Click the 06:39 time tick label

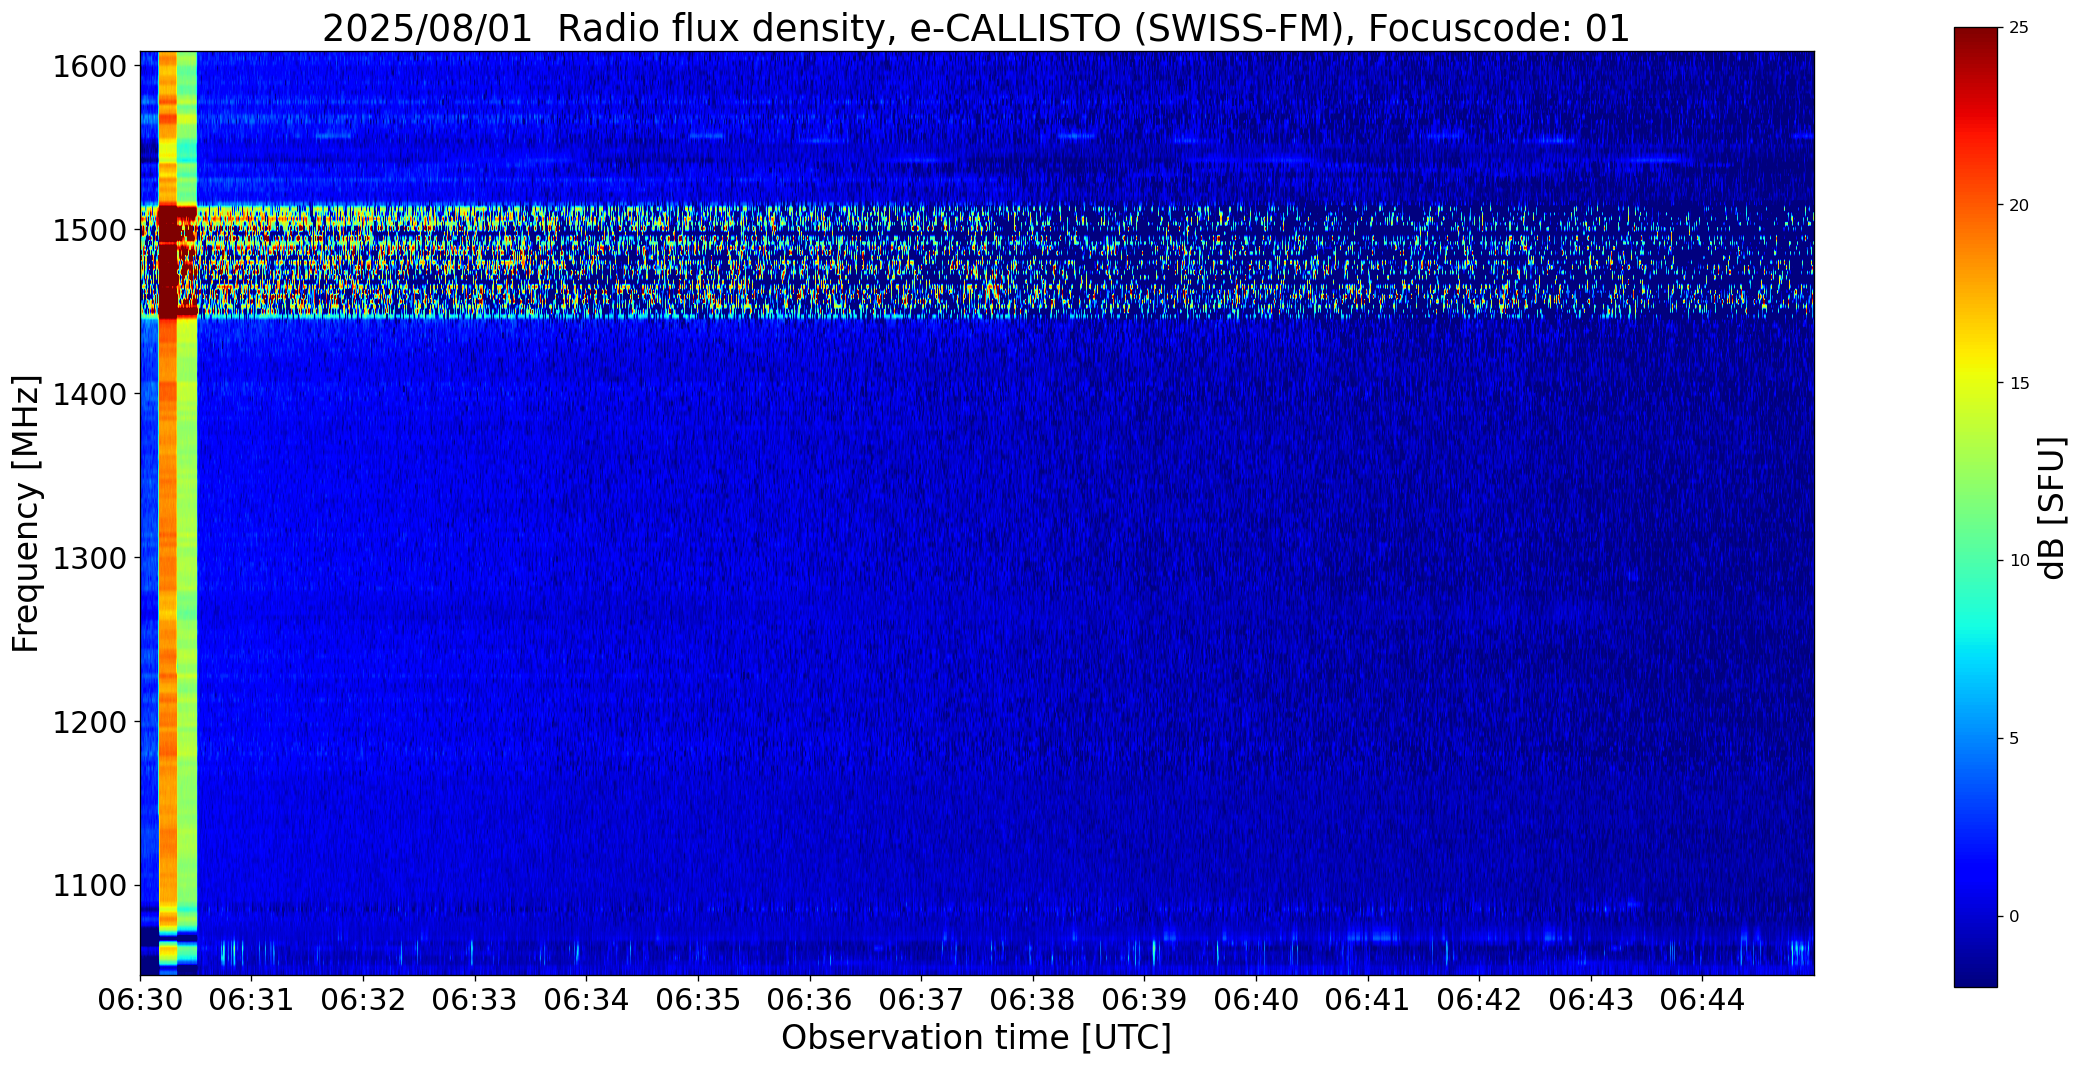tap(1145, 1000)
